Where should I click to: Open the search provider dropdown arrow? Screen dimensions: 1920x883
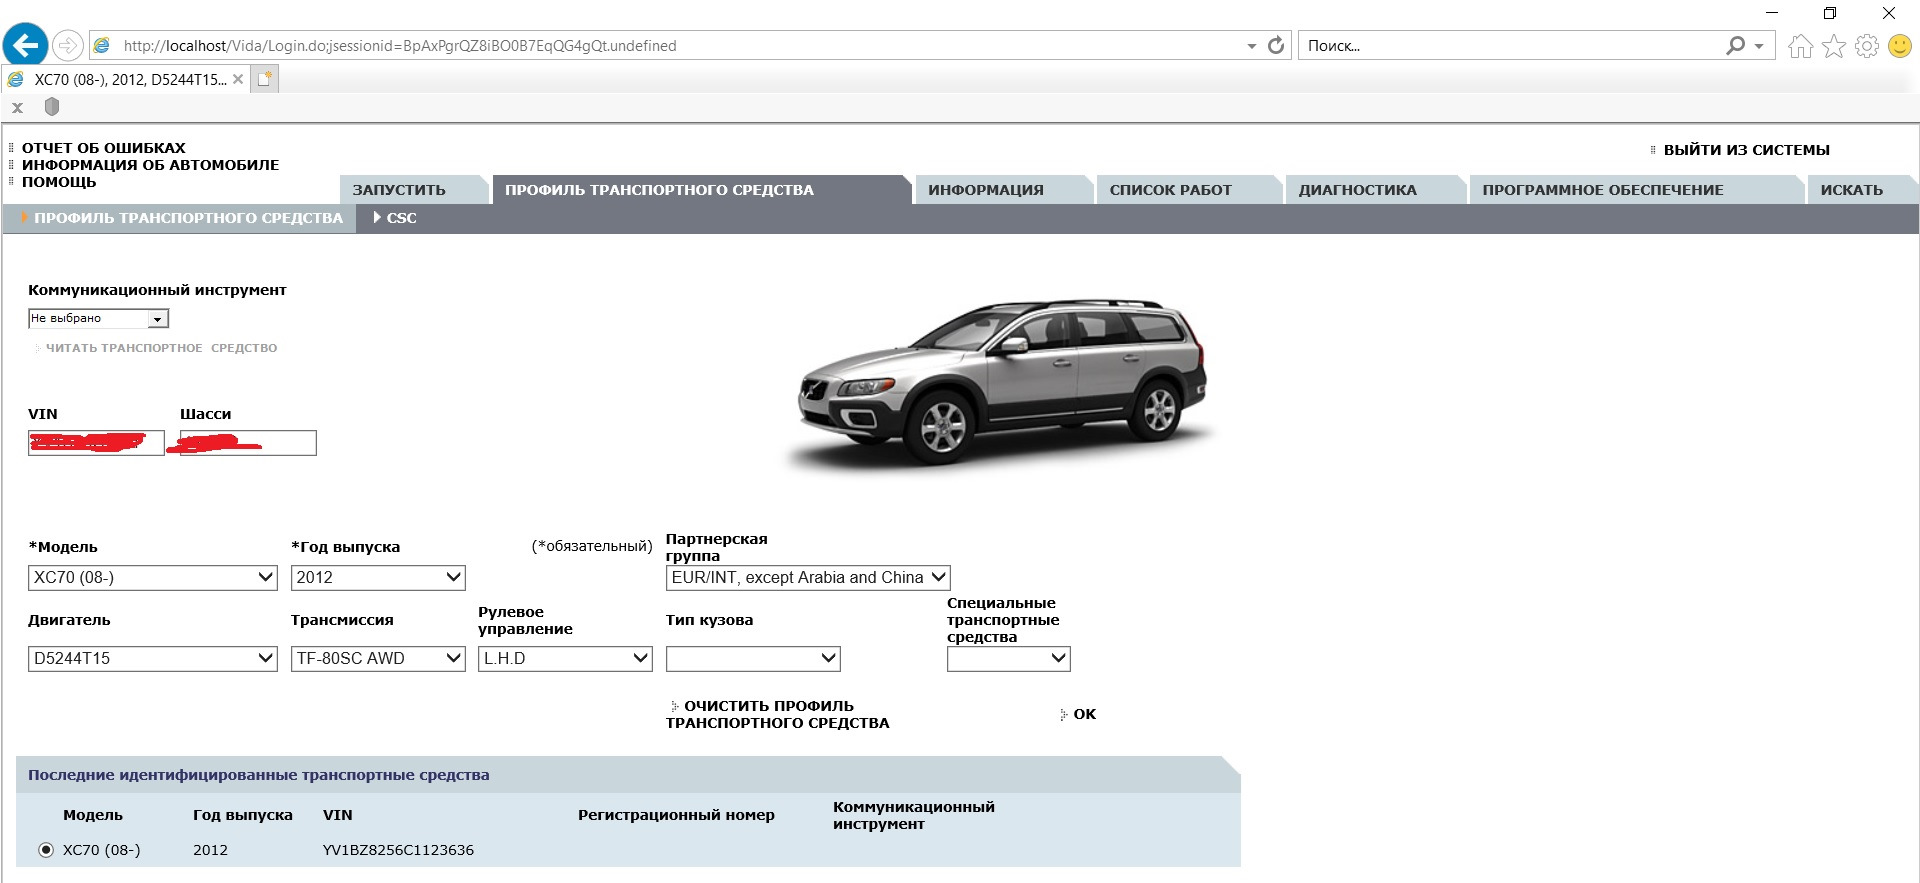point(1759,46)
